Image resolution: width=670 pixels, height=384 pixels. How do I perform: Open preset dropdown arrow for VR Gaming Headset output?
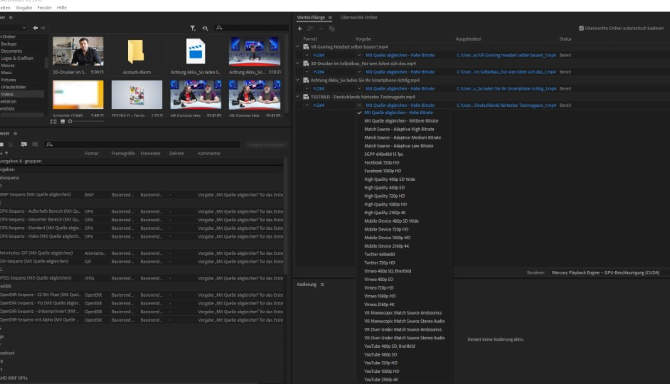[x=359, y=55]
